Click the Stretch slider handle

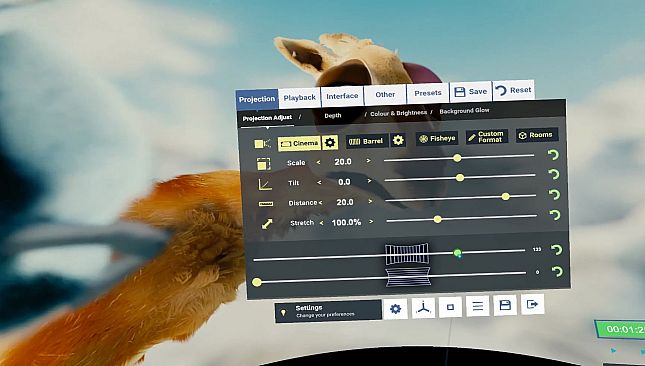pos(438,219)
